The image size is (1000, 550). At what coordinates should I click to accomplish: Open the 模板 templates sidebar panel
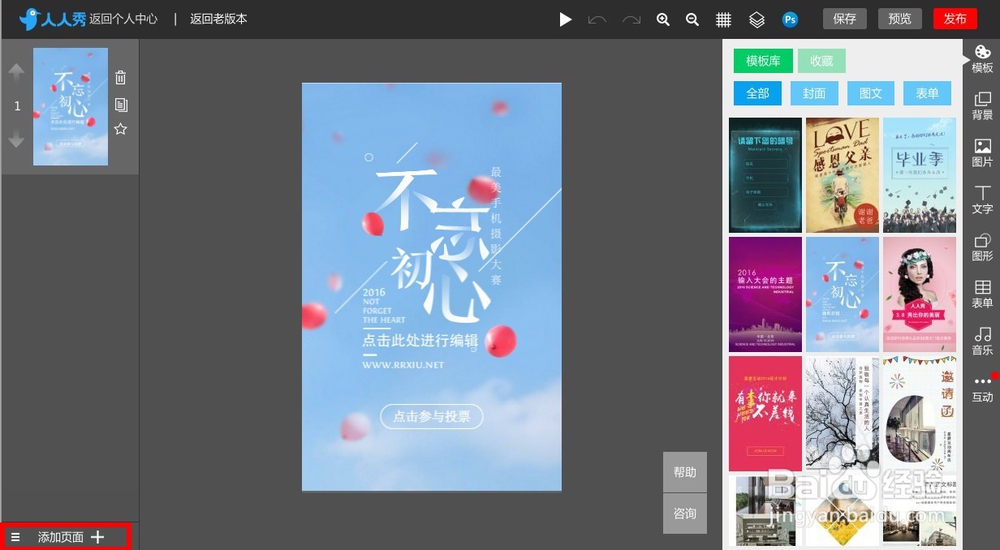point(982,59)
